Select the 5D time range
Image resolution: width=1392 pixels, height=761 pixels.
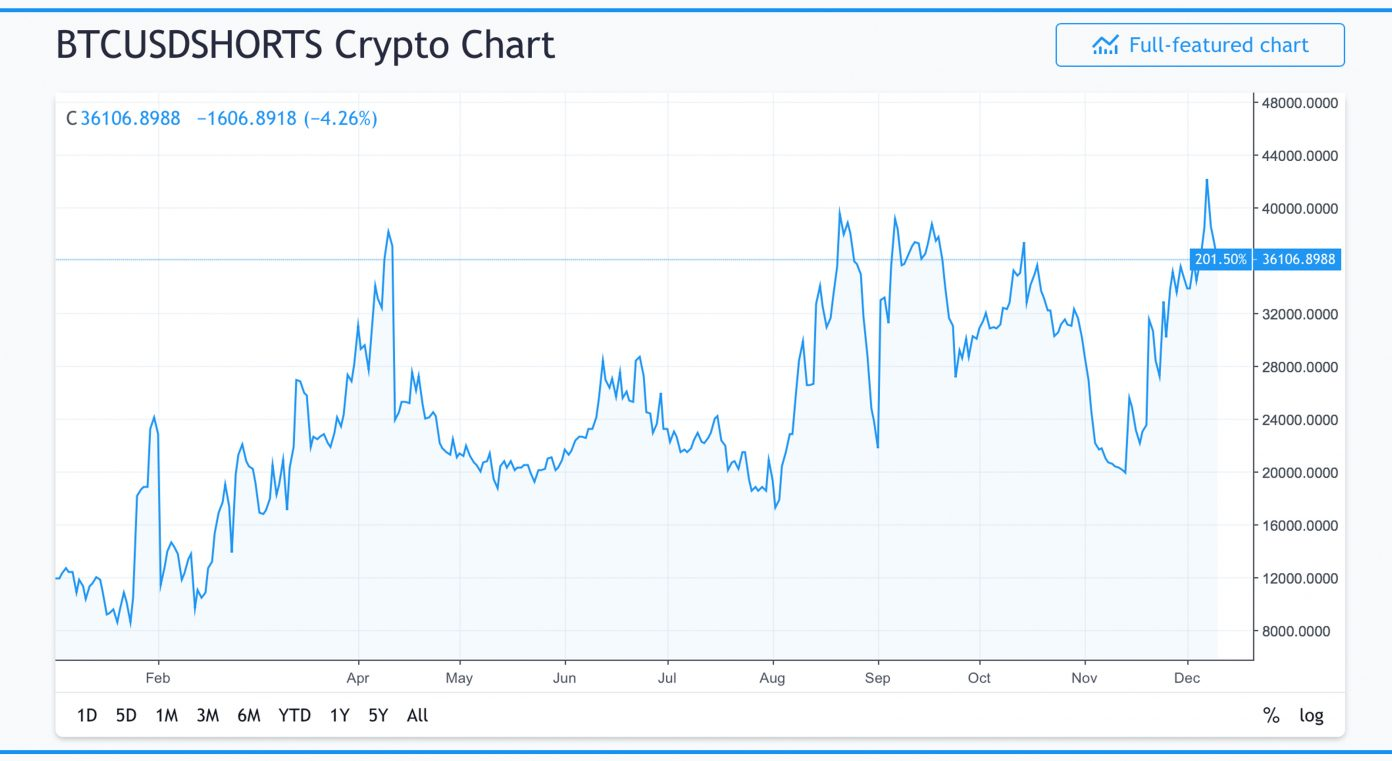[126, 715]
